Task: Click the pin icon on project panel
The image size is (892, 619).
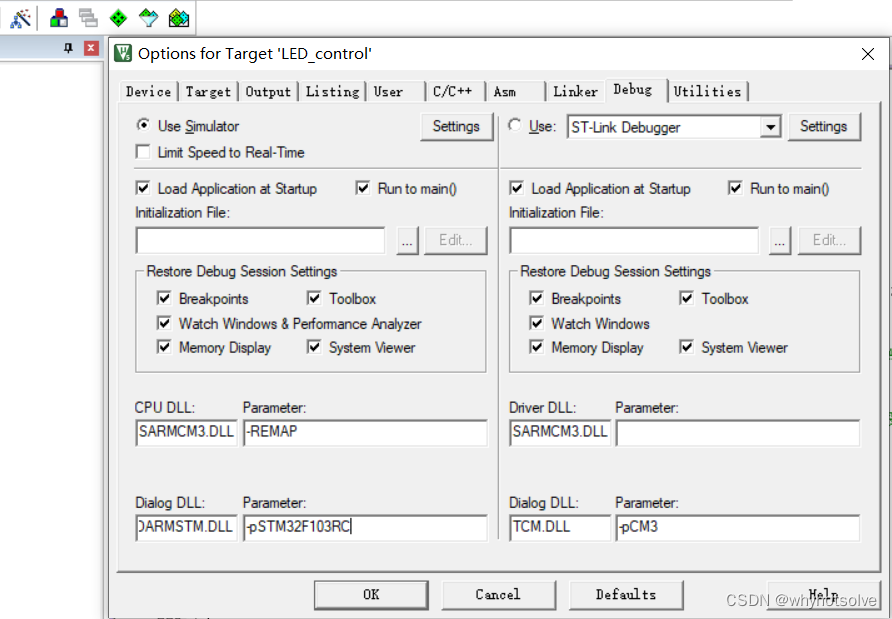Action: coord(69,48)
